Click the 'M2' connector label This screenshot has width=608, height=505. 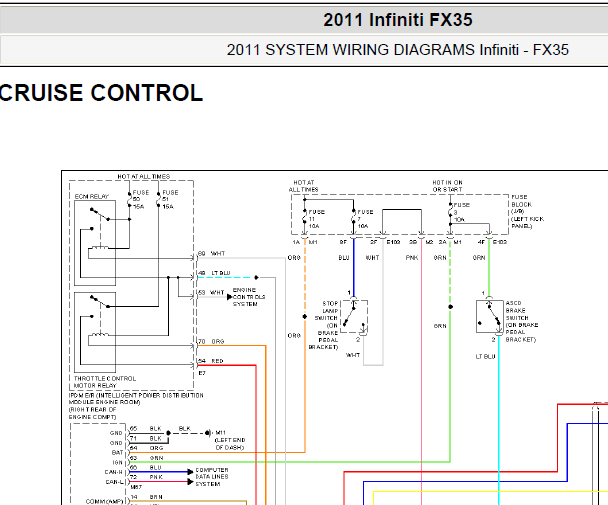tap(429, 242)
